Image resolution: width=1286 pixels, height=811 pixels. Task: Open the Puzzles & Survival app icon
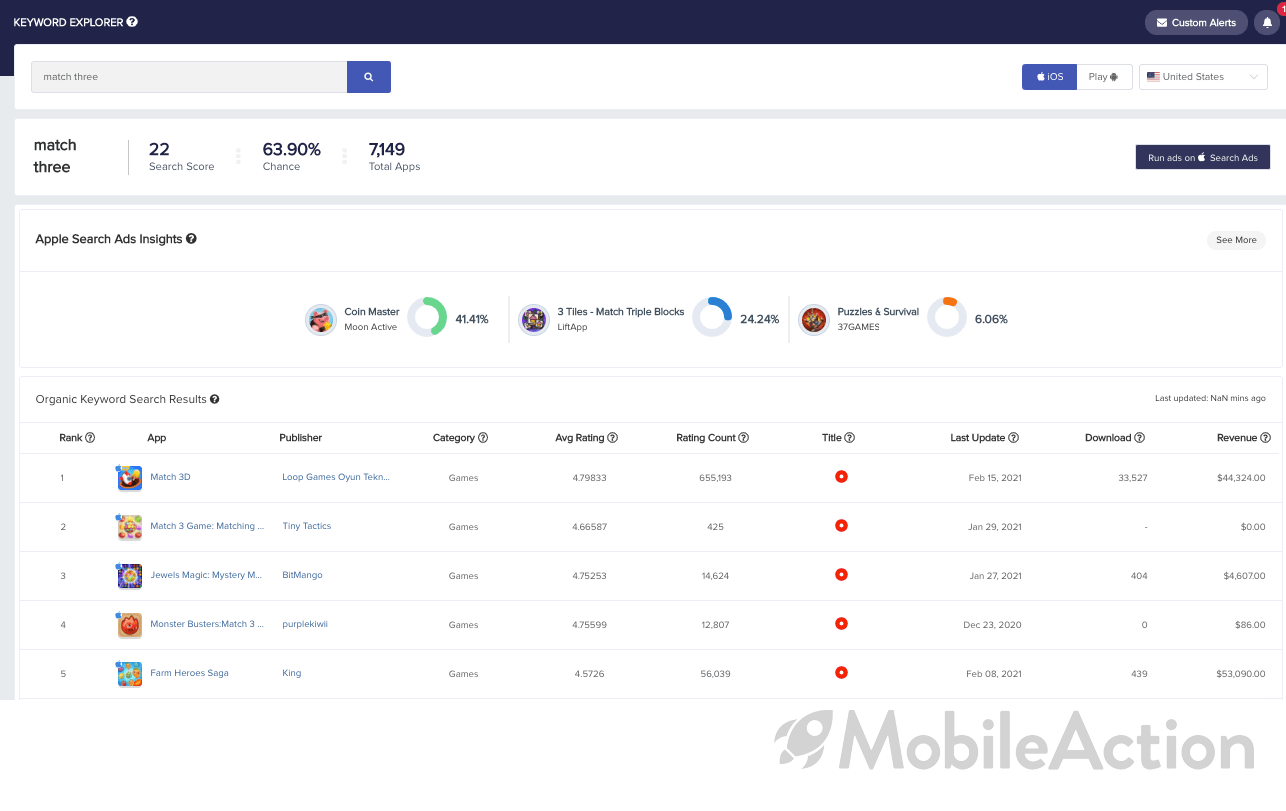click(x=814, y=320)
